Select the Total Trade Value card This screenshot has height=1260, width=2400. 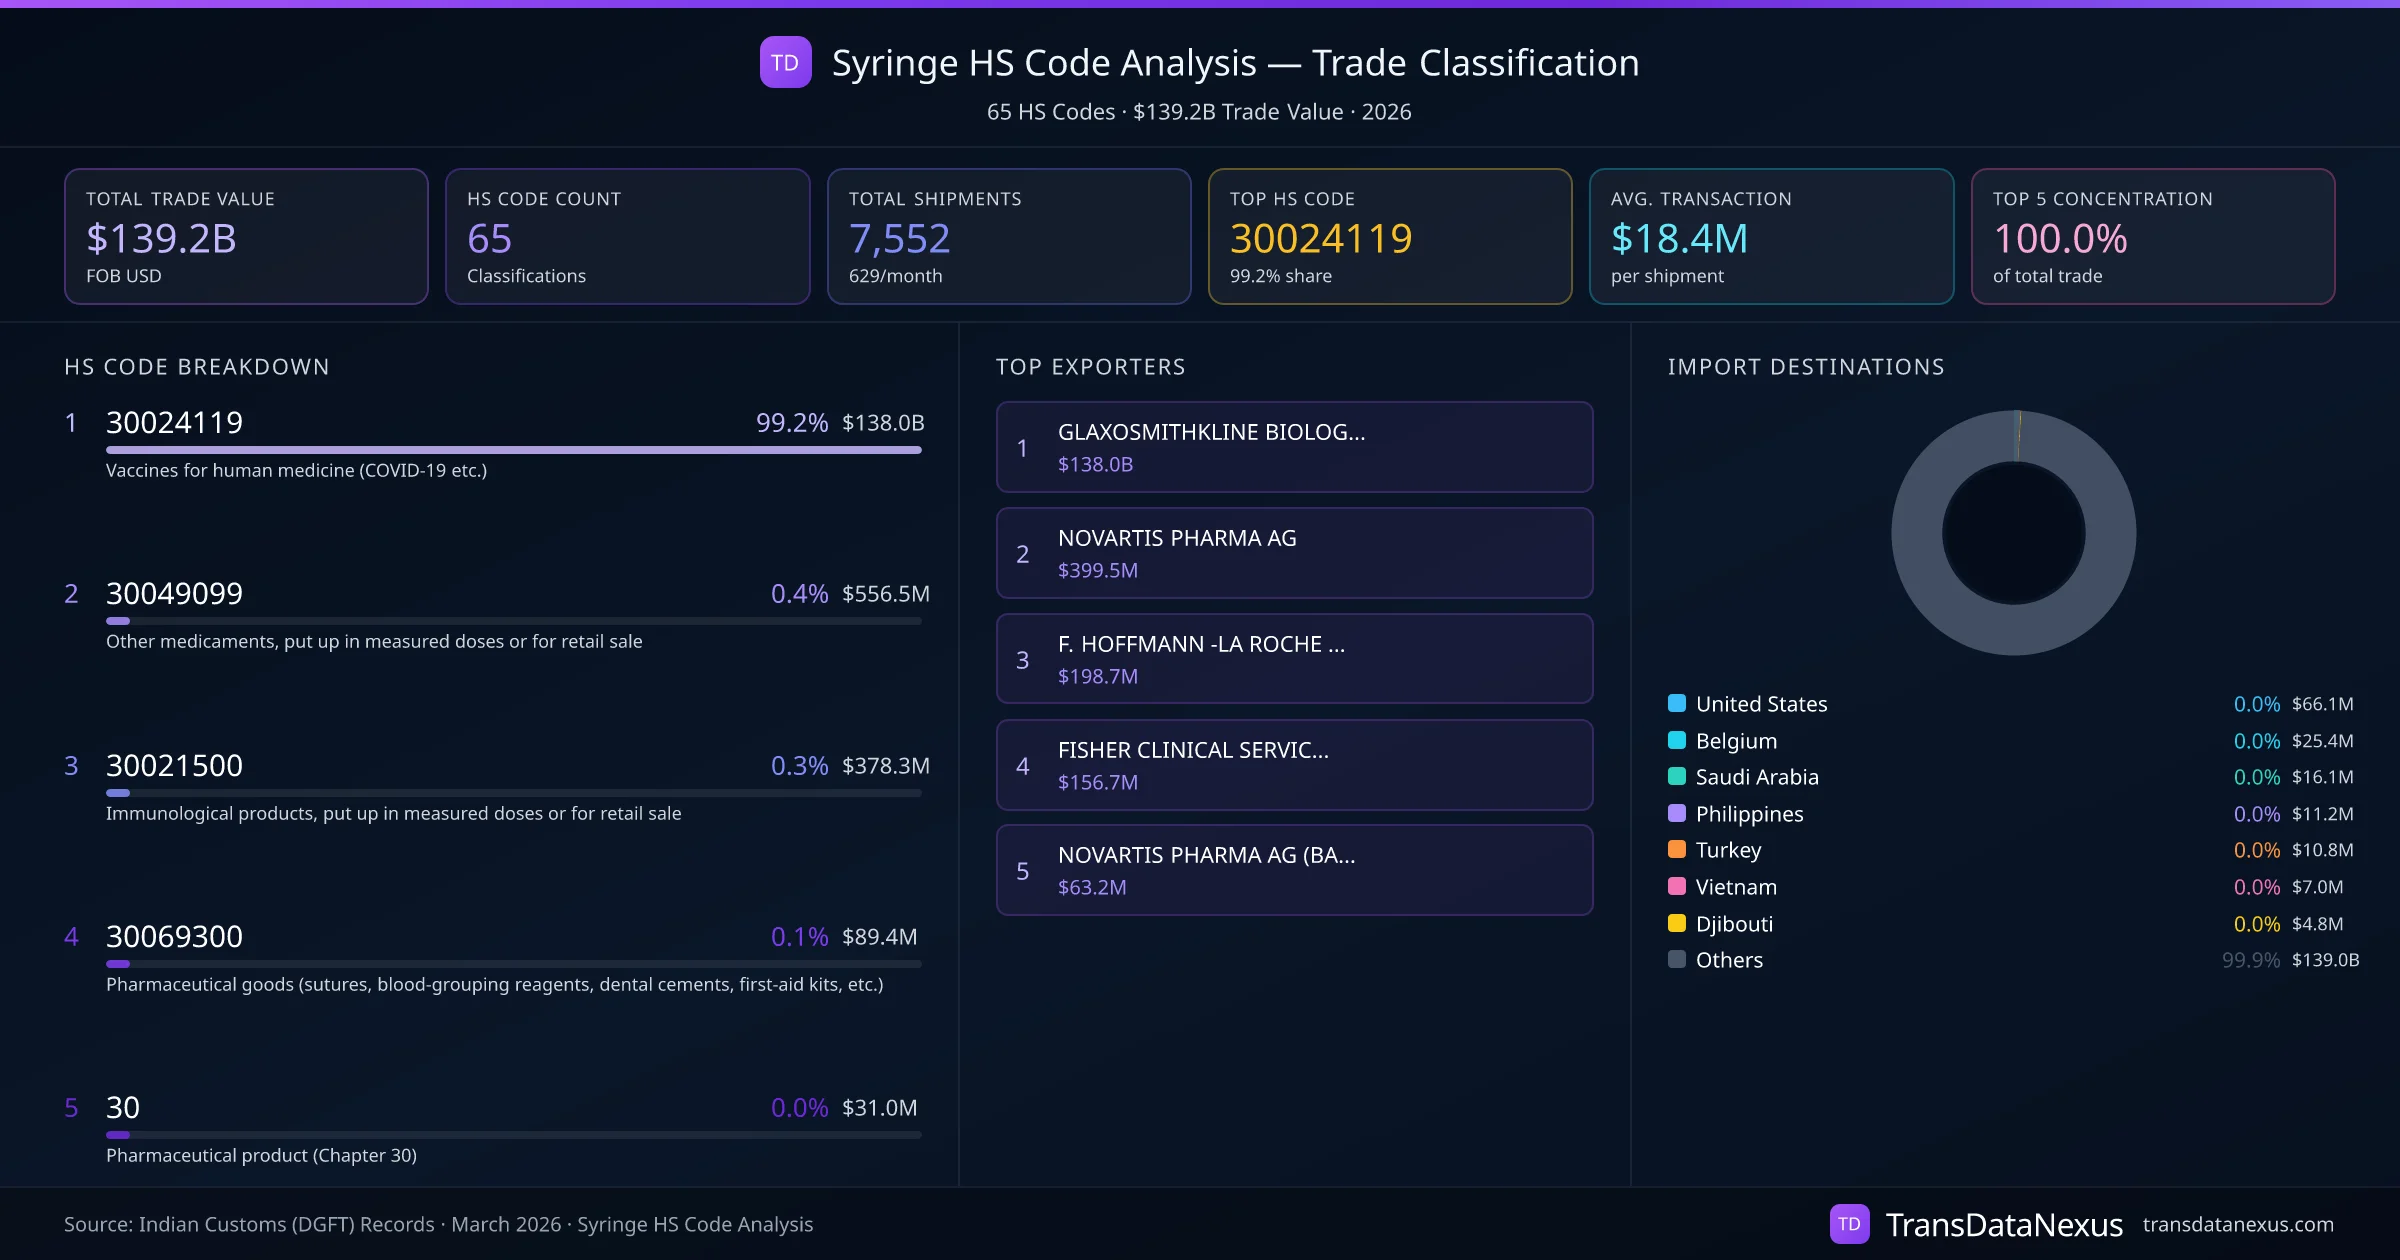[x=246, y=236]
